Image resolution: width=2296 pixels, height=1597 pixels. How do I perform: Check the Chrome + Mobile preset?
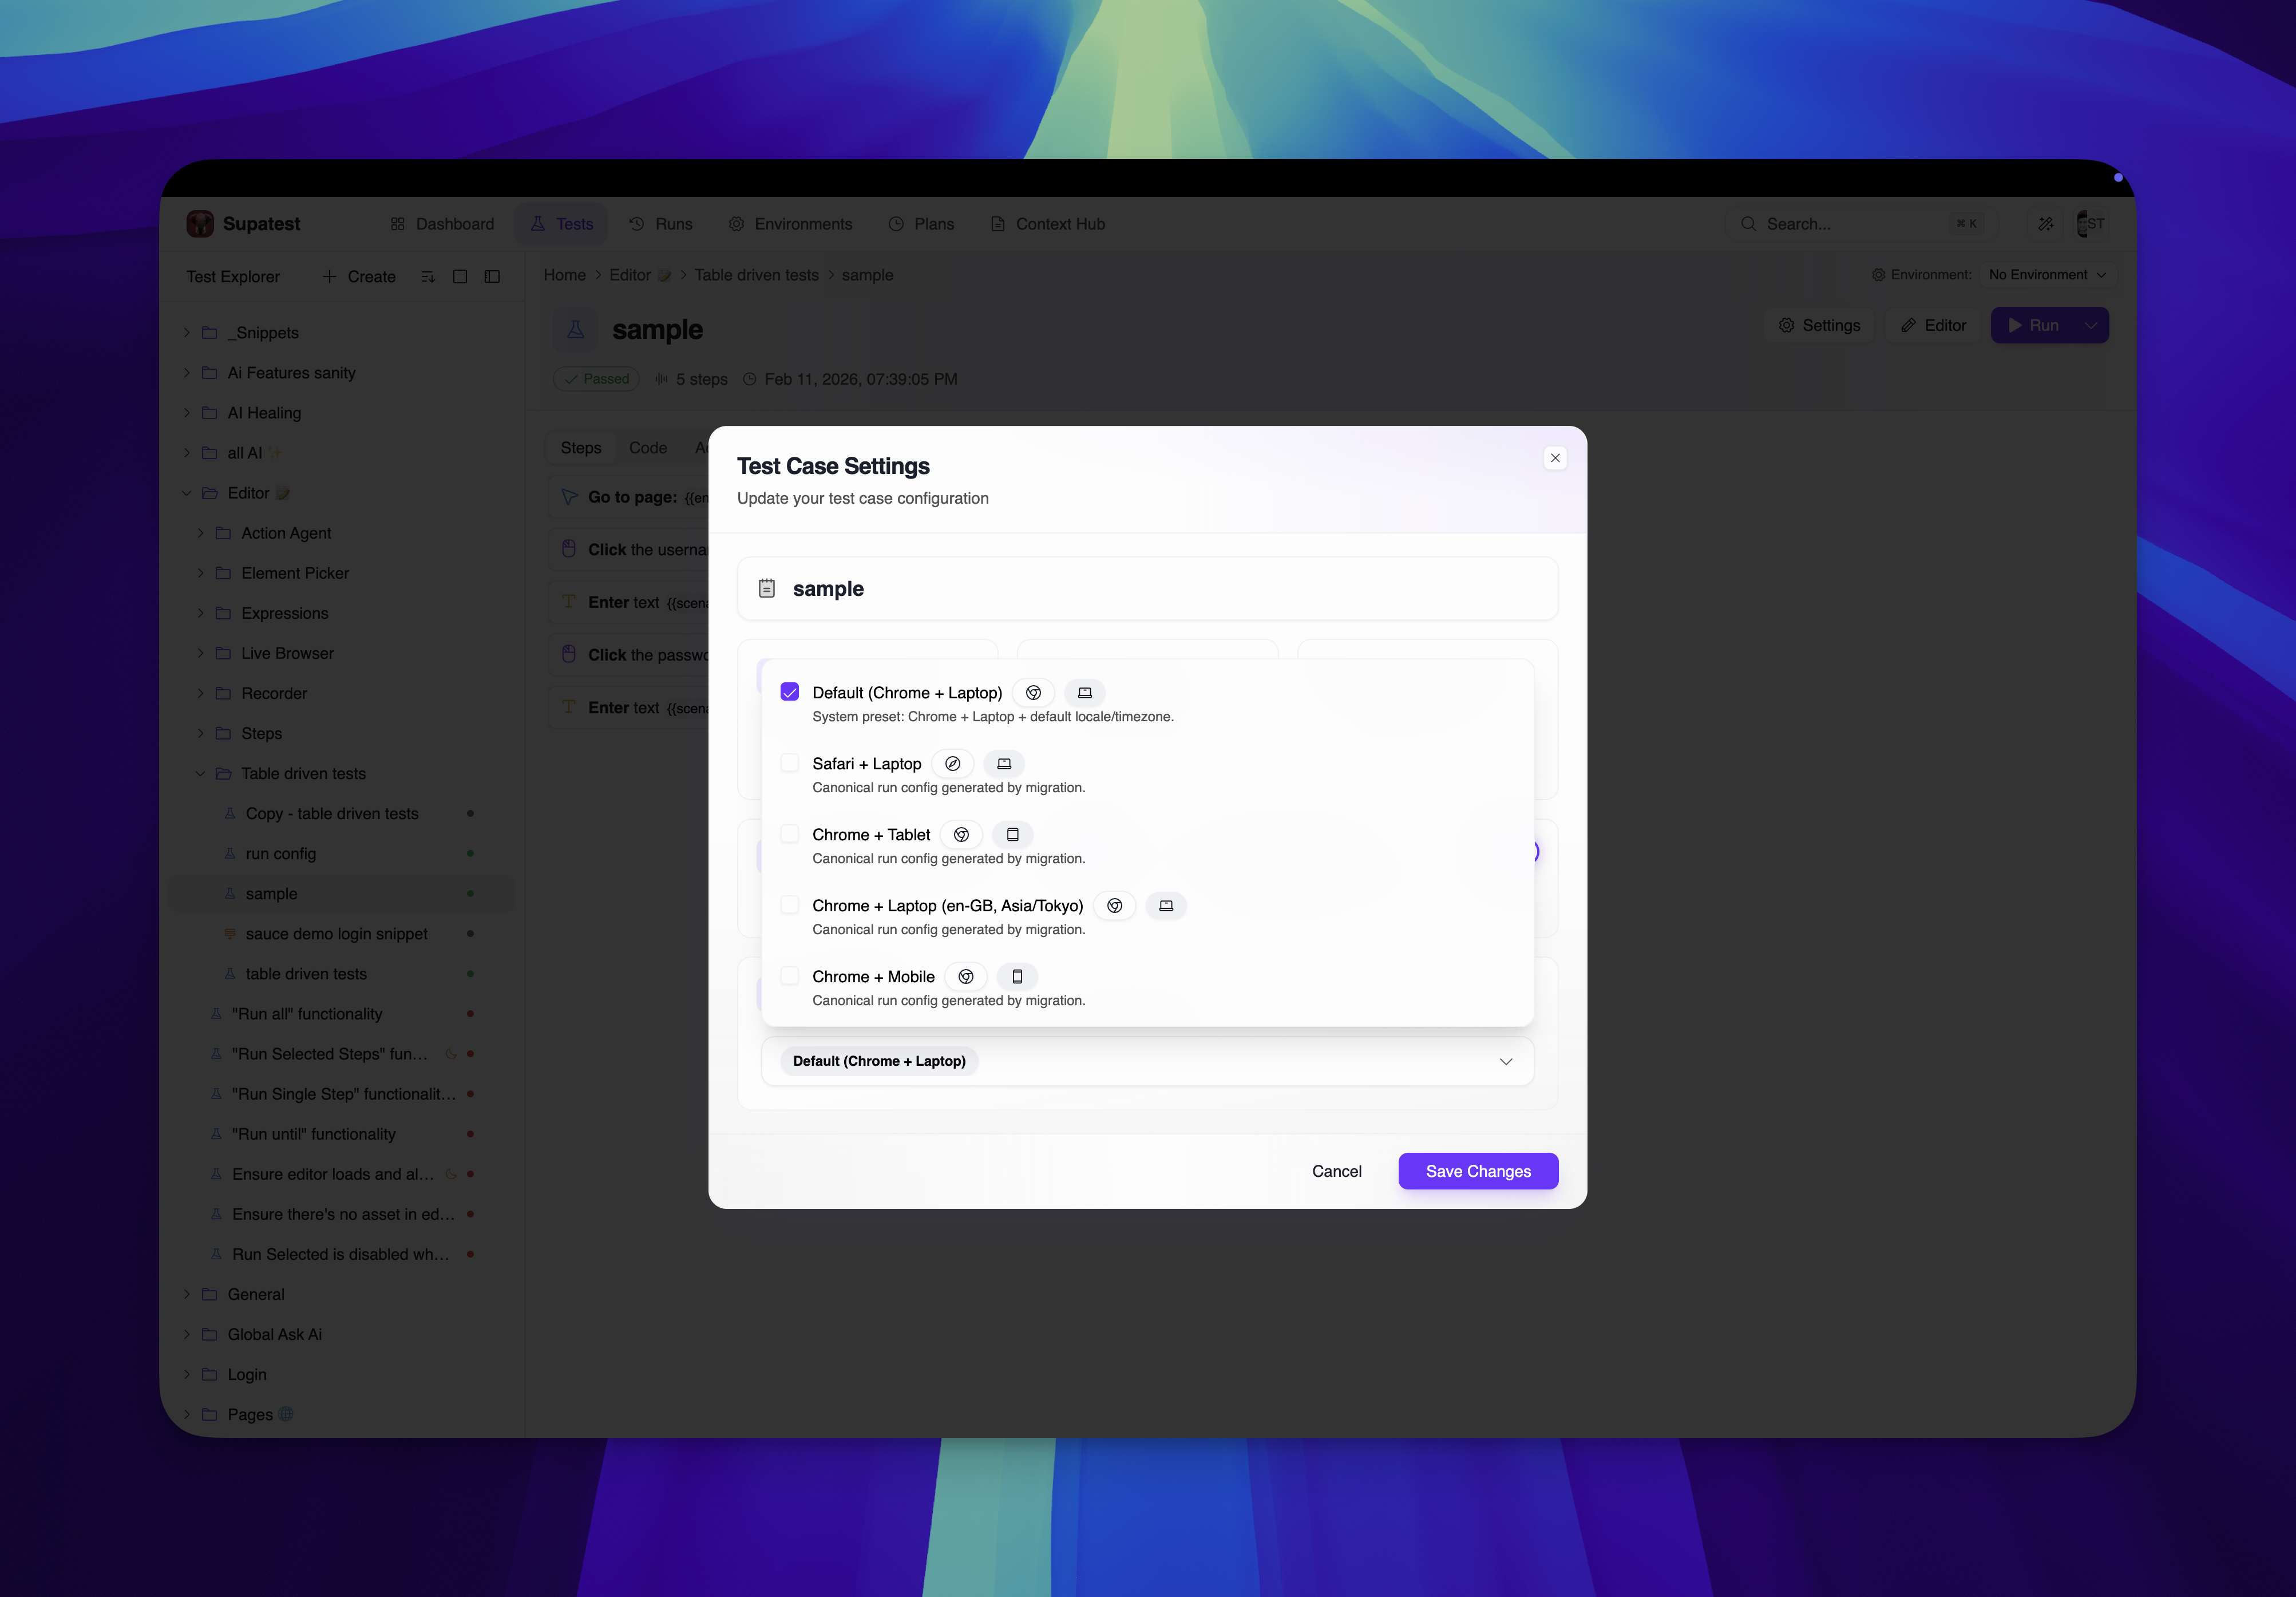pos(789,975)
